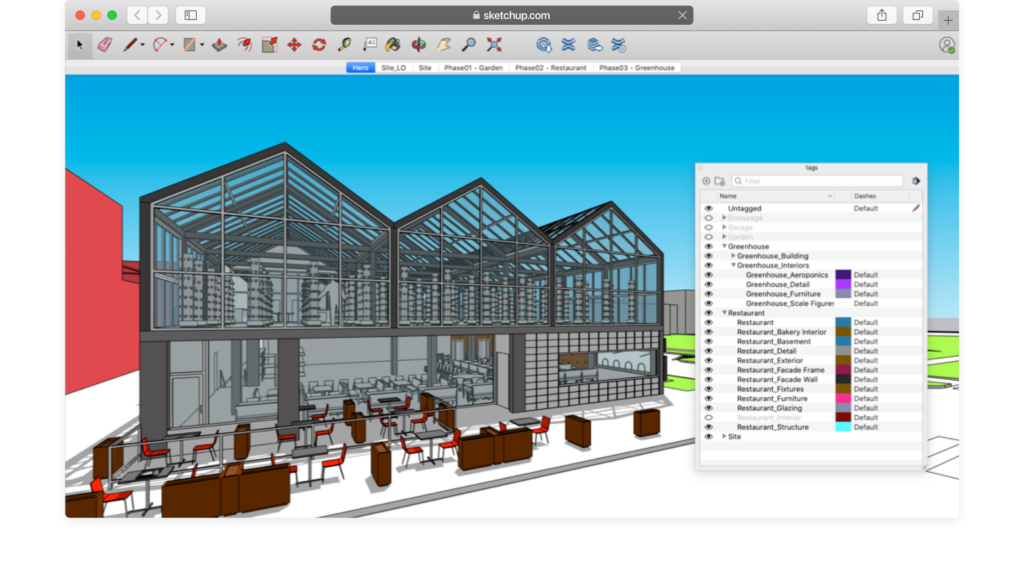Select the Eraser tool

[x=105, y=45]
